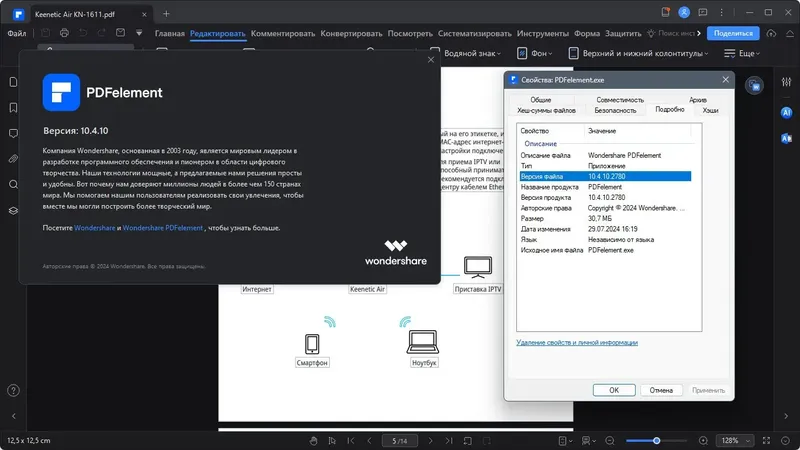Switch to the Общие tab in properties
800x450 pixels.
(x=540, y=100)
